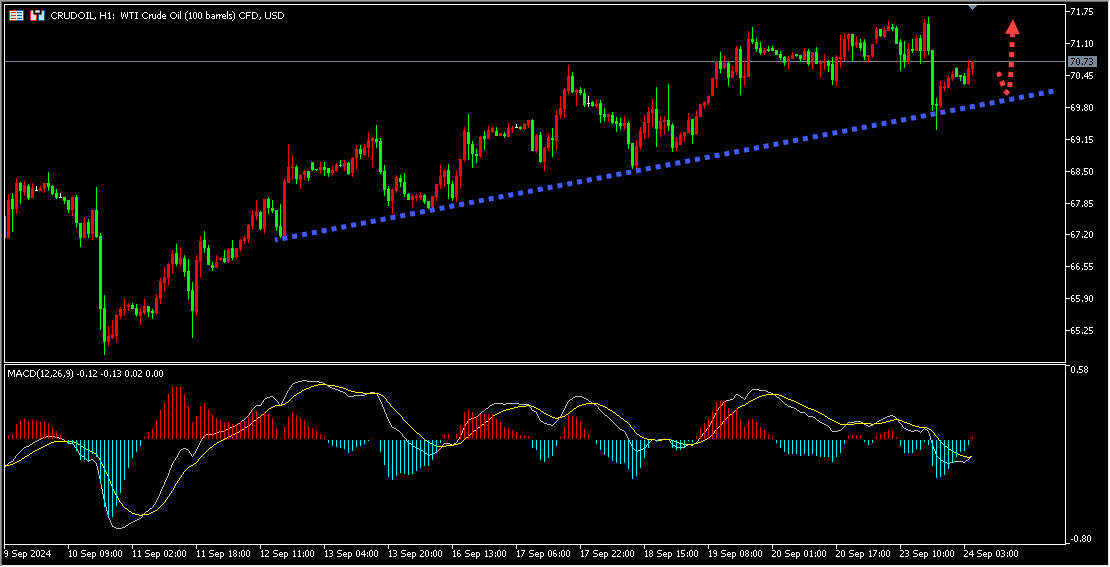Click the 71.10 price axis label
The image size is (1110, 567).
tap(1083, 44)
